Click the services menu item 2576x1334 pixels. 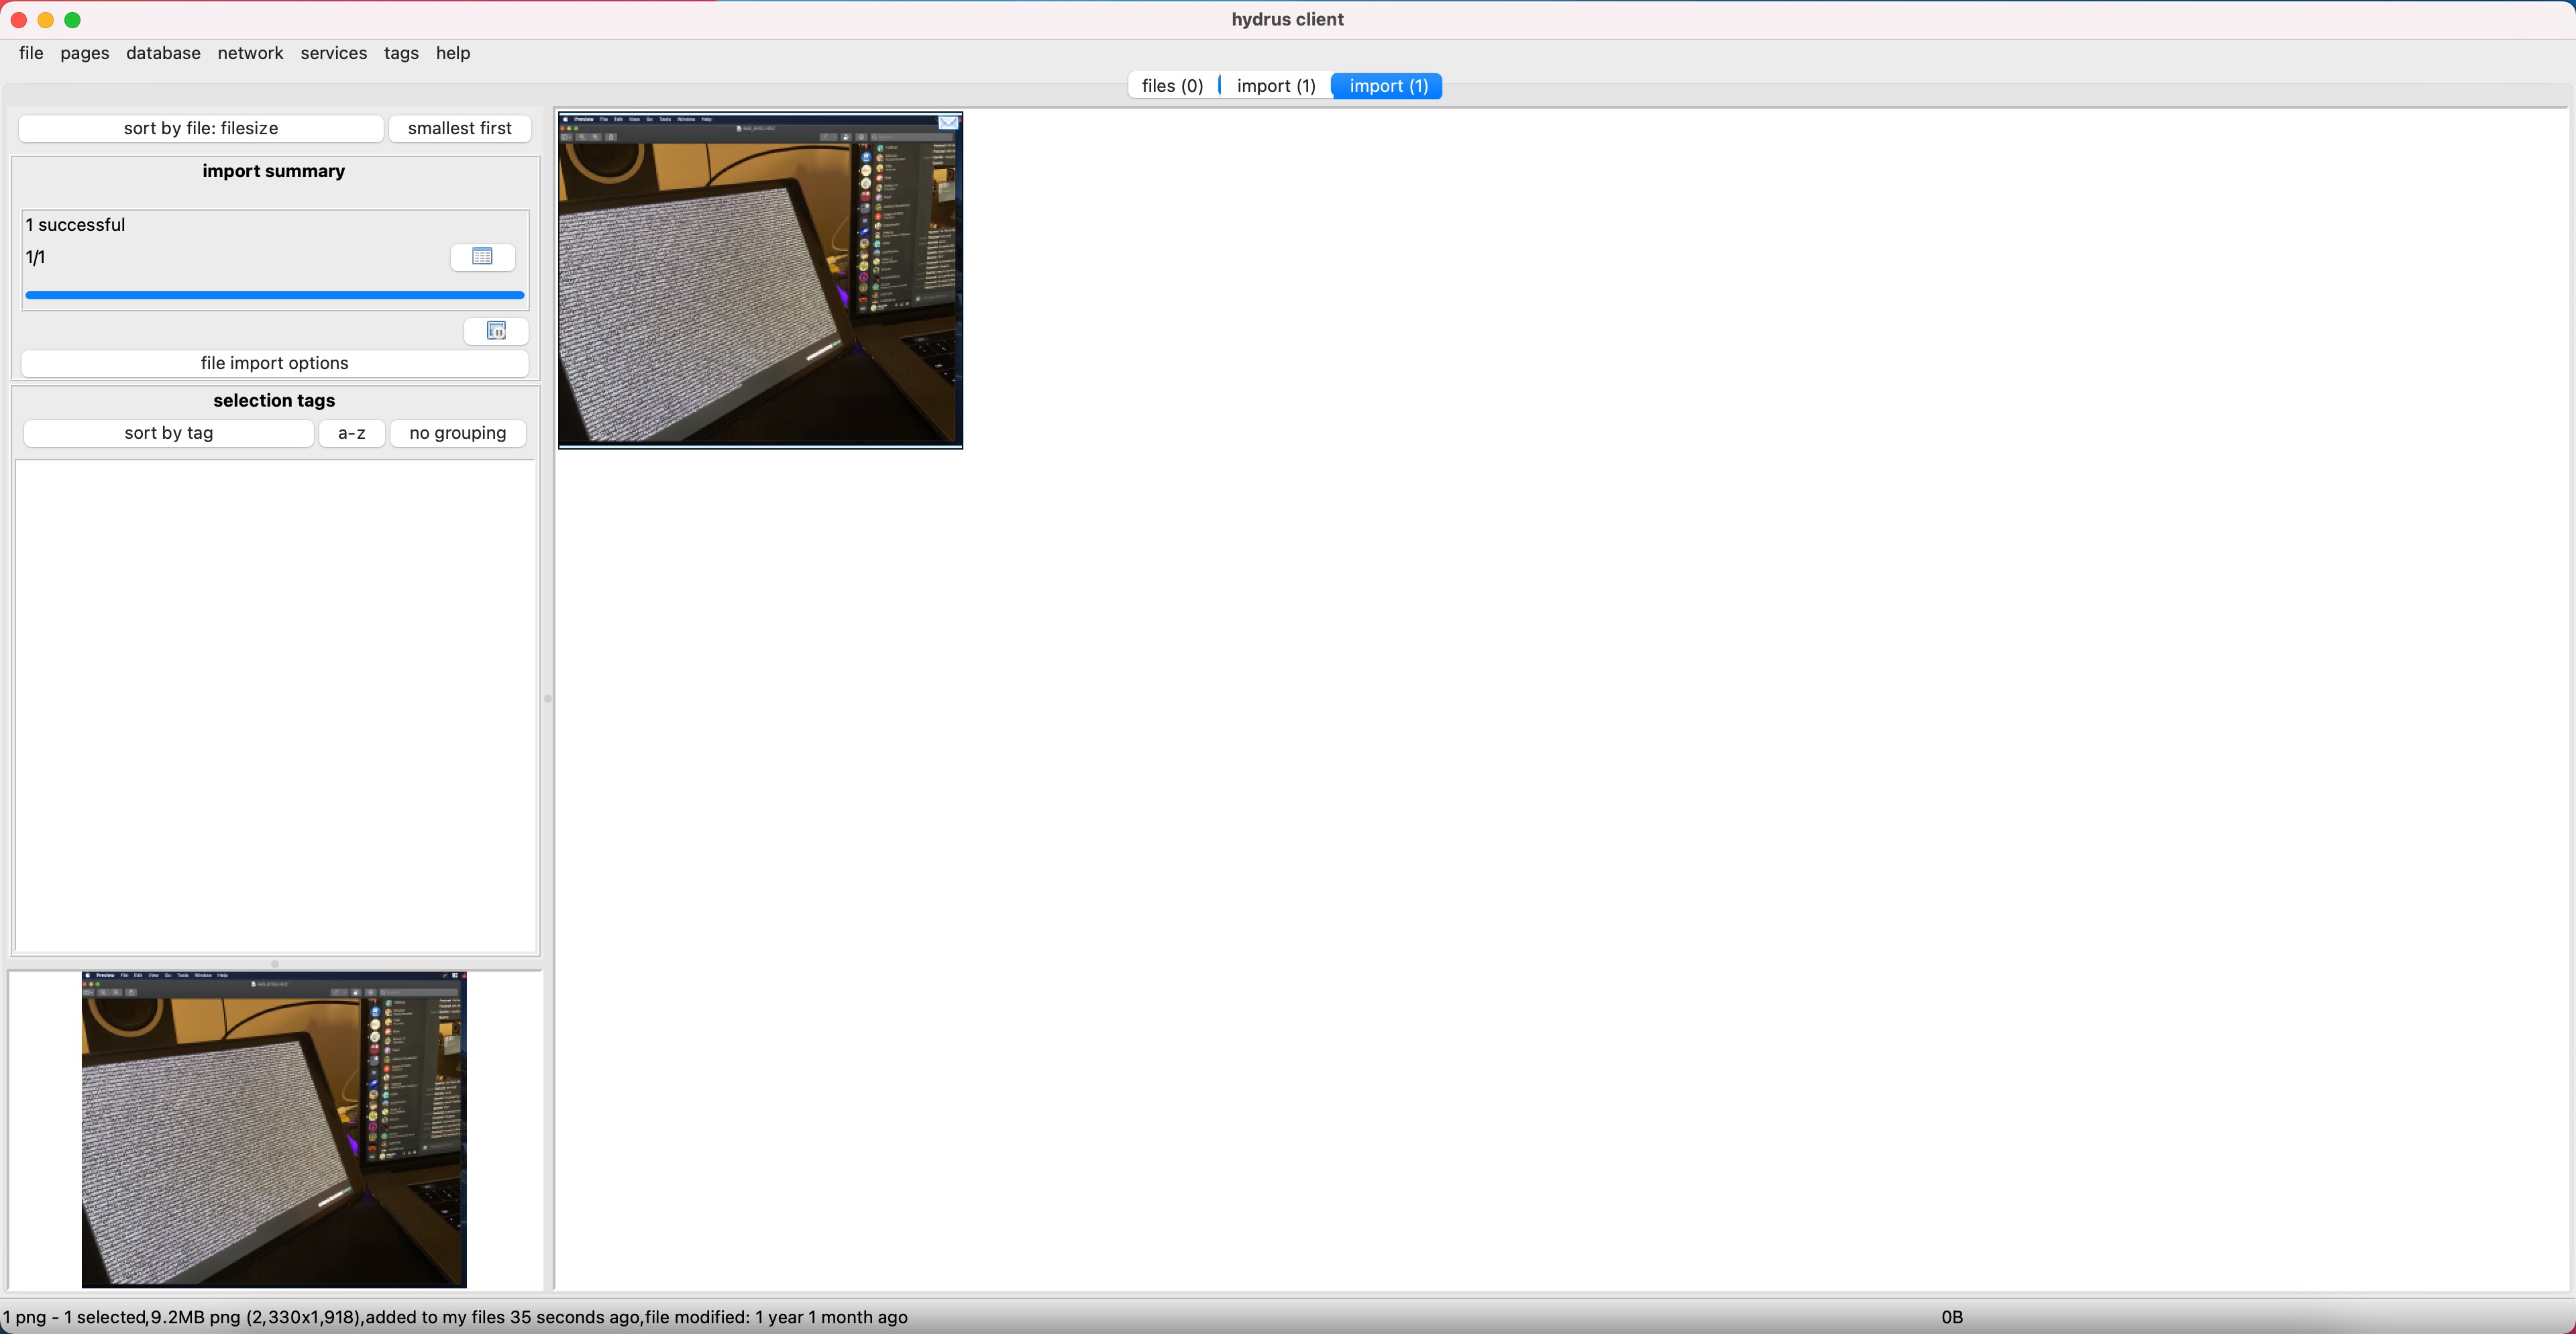point(333,53)
